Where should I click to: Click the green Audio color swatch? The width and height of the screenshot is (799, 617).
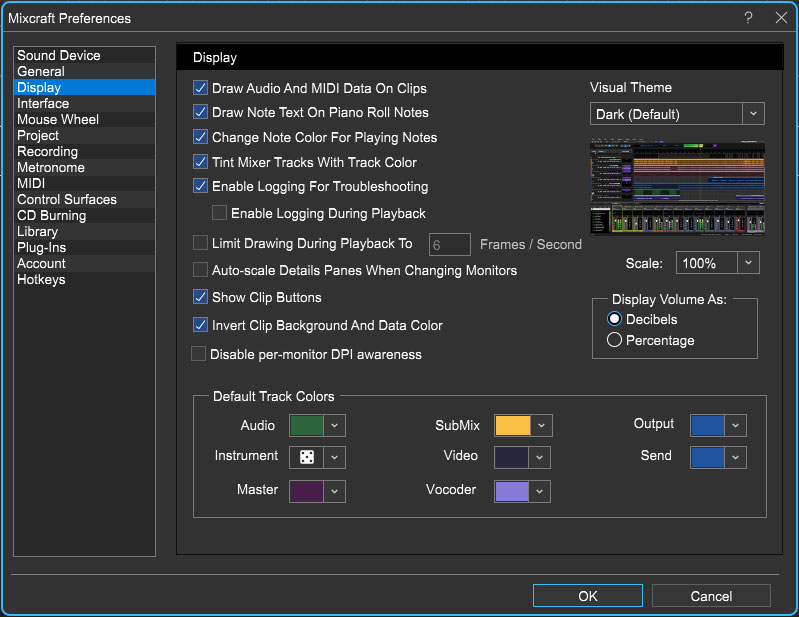(307, 425)
